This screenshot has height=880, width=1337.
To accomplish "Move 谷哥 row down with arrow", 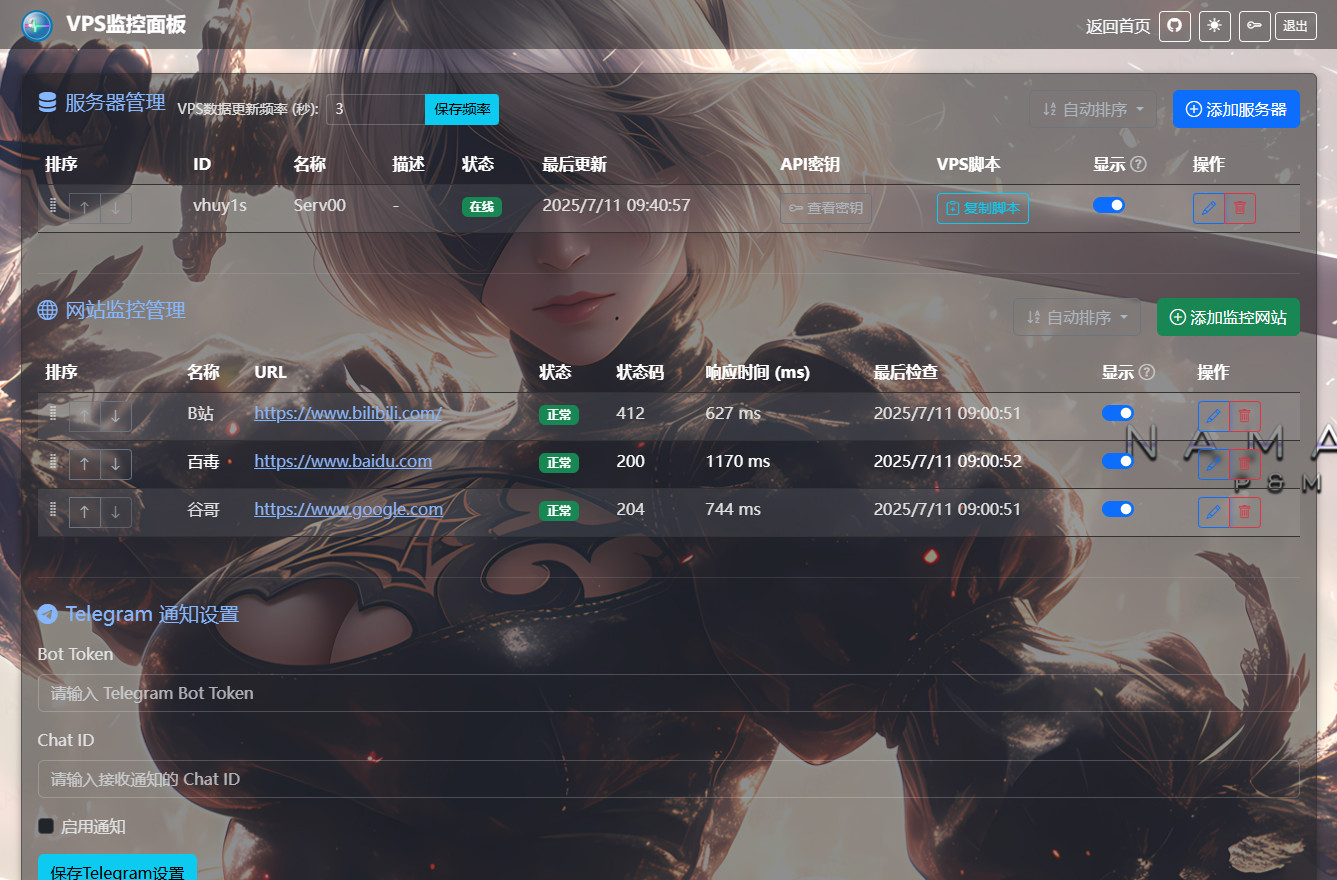I will pyautogui.click(x=116, y=512).
